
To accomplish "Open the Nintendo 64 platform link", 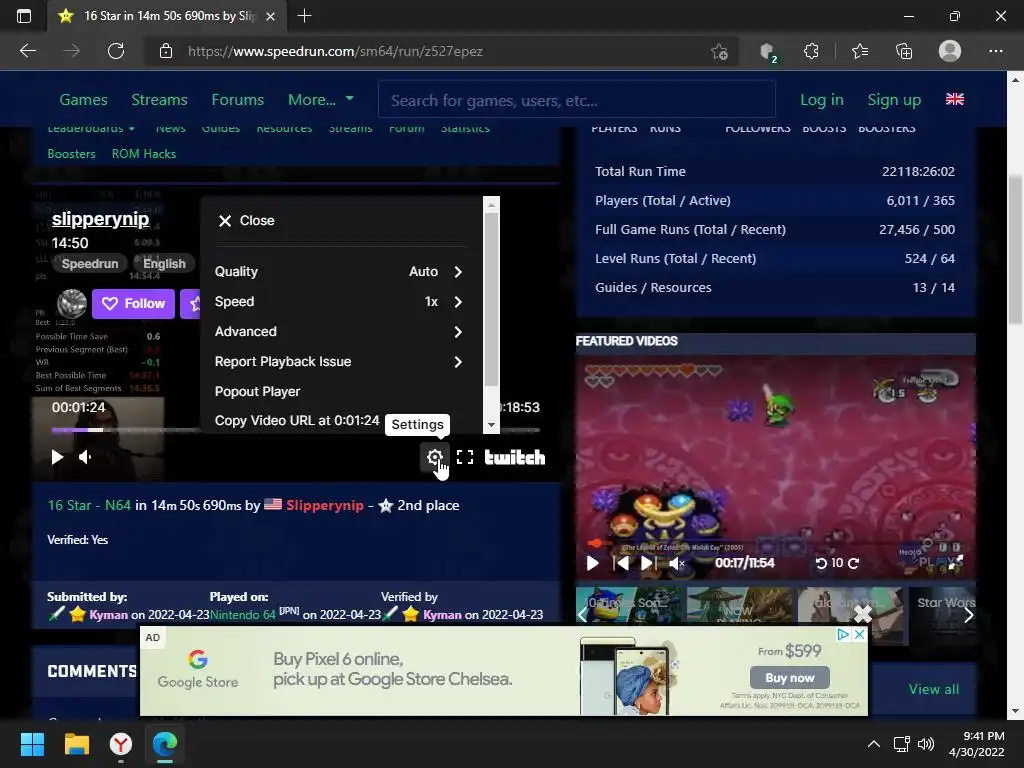I will point(243,615).
